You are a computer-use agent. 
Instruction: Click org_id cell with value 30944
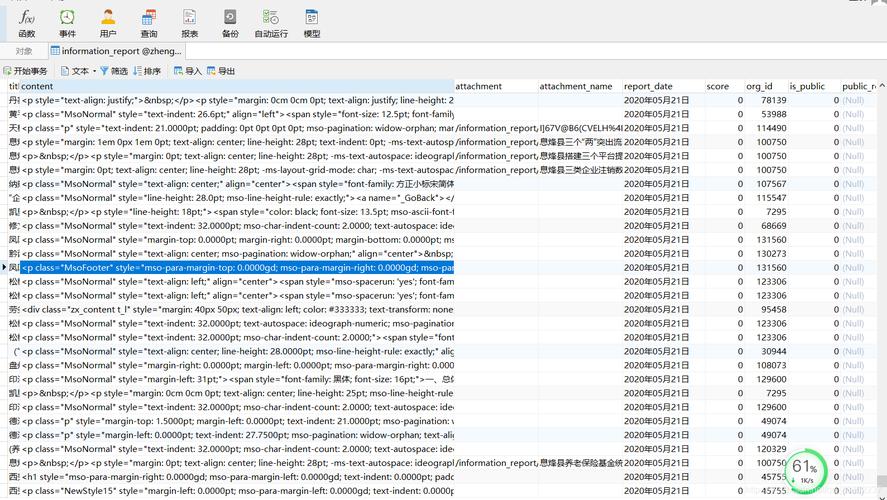[766, 351]
